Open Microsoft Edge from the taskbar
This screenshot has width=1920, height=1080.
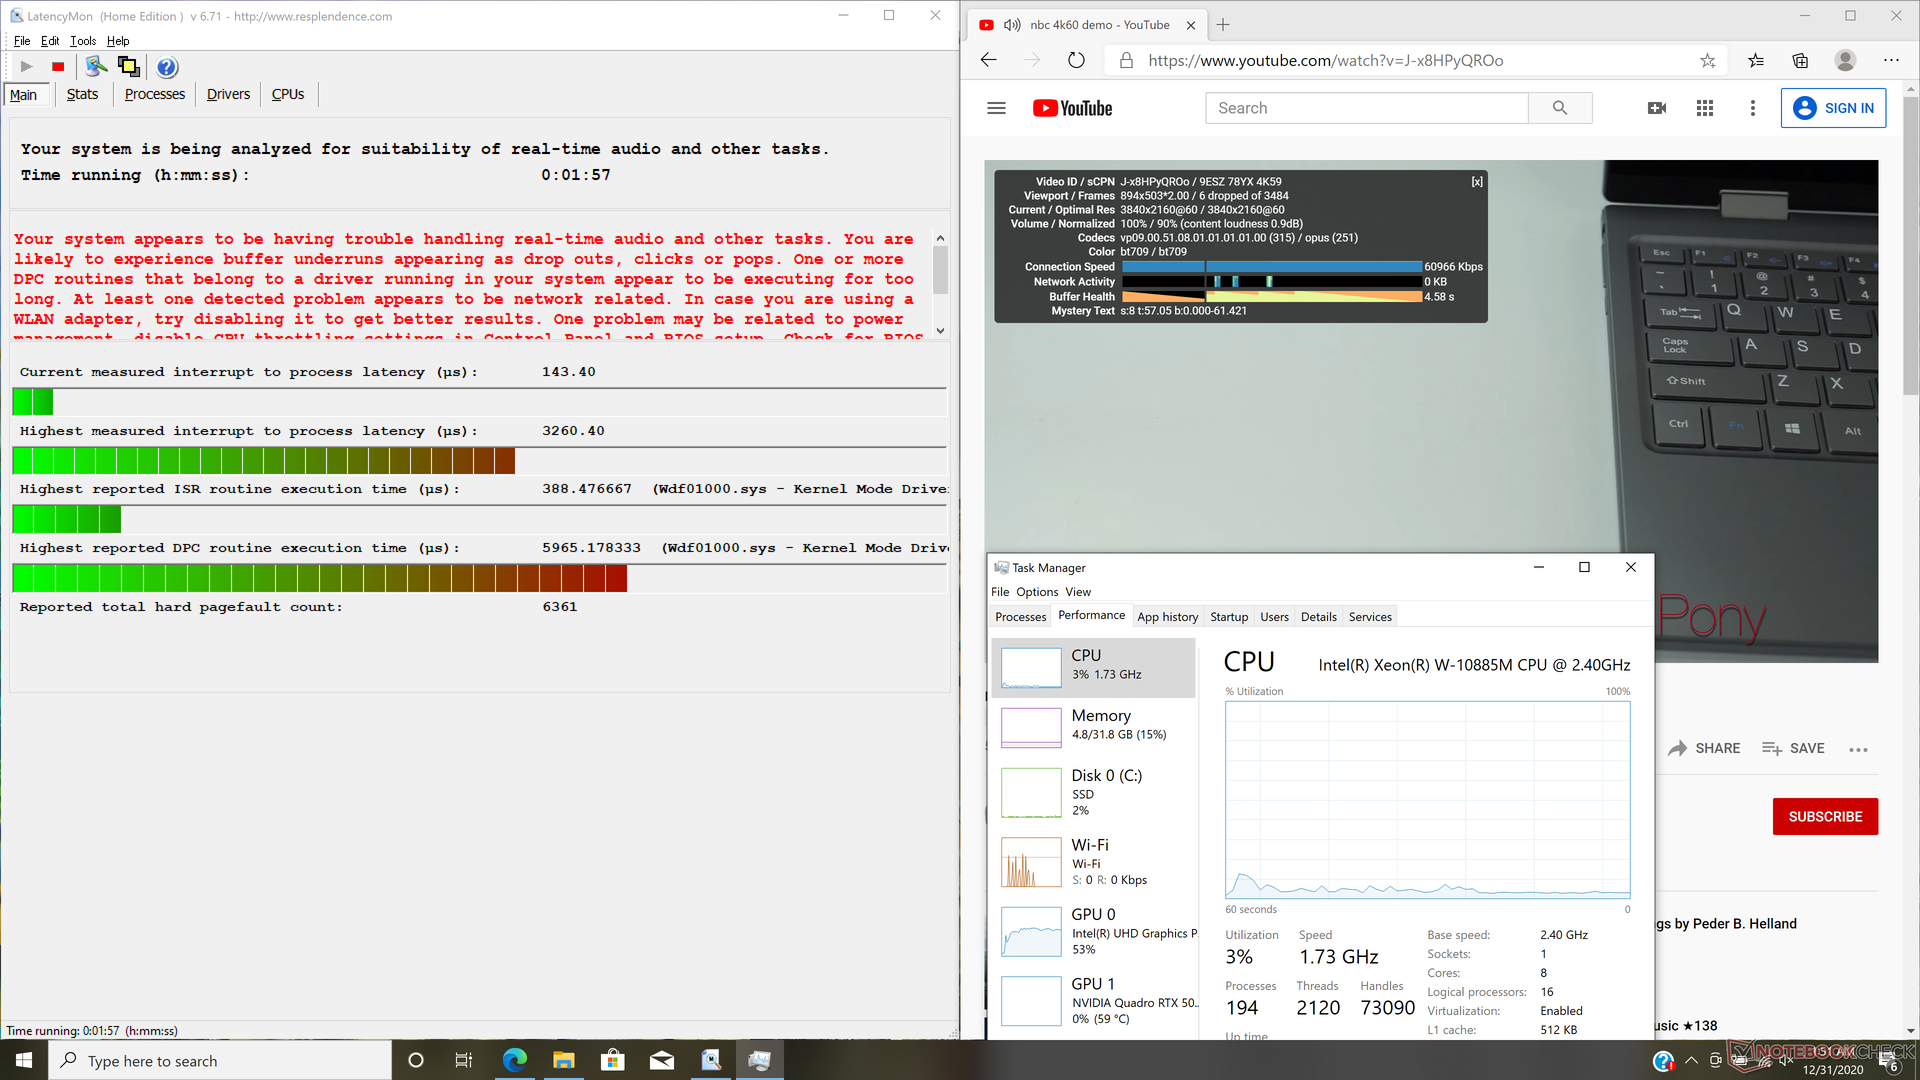[515, 1060]
